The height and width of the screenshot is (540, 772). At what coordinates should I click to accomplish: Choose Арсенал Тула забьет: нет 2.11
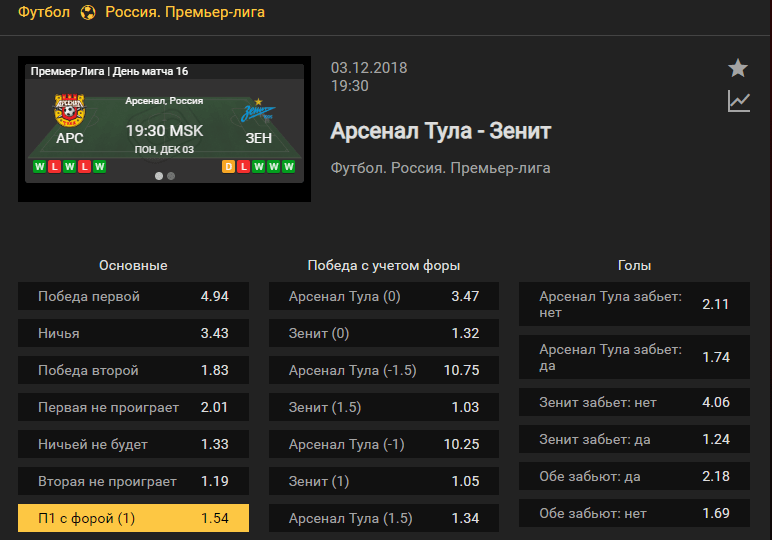[x=635, y=304]
